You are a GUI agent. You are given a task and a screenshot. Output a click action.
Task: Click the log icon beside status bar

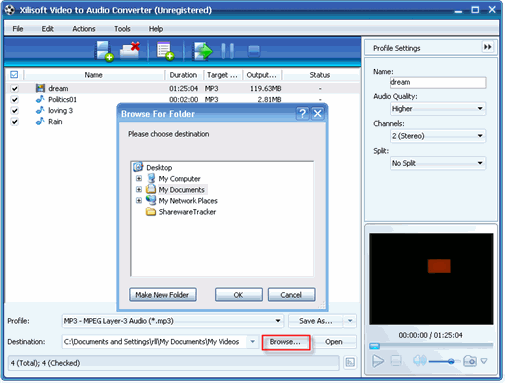[350, 362]
